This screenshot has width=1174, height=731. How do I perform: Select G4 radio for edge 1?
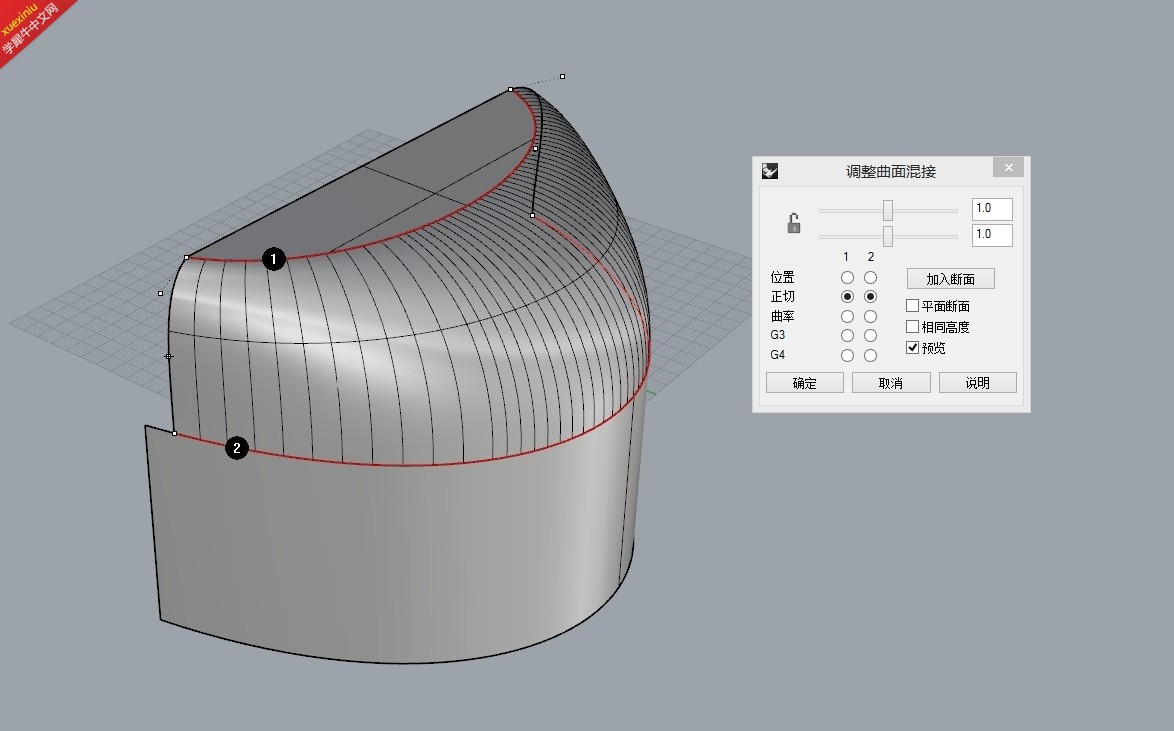pyautogui.click(x=847, y=356)
